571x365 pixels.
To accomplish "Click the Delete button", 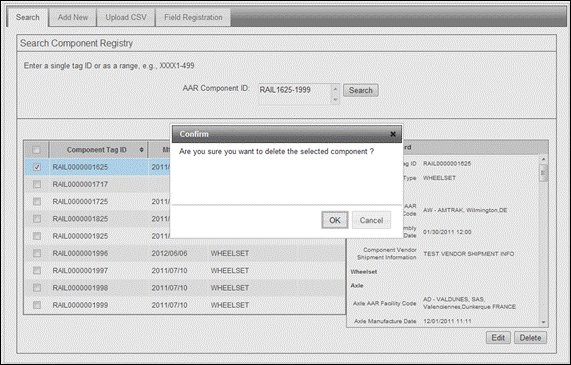I will [x=530, y=338].
